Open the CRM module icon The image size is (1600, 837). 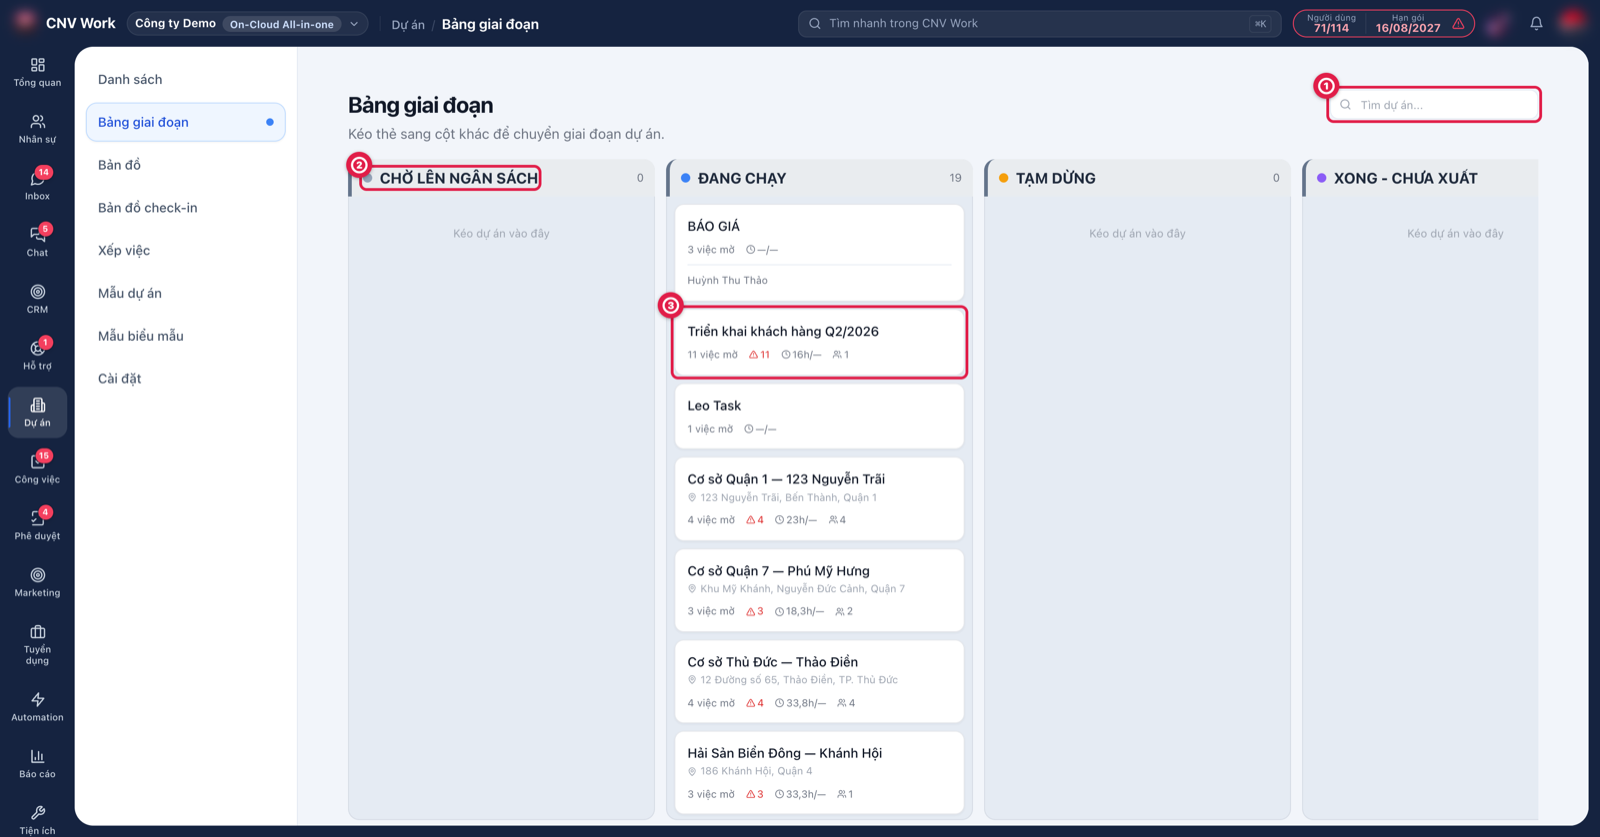click(37, 299)
